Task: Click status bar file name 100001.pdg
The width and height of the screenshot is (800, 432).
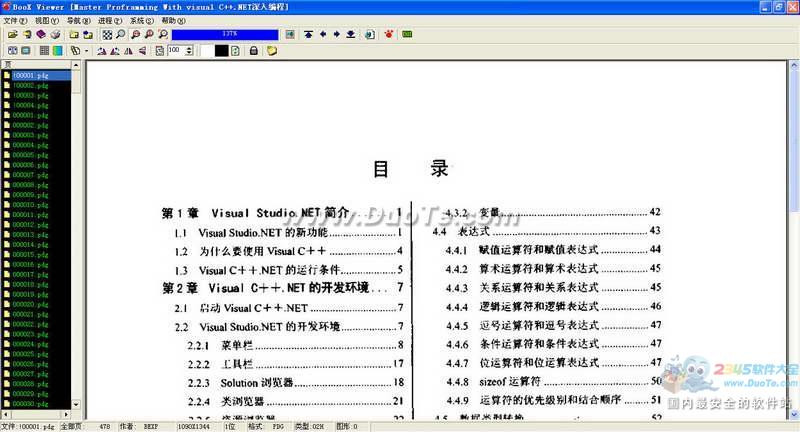Action: click(x=28, y=426)
